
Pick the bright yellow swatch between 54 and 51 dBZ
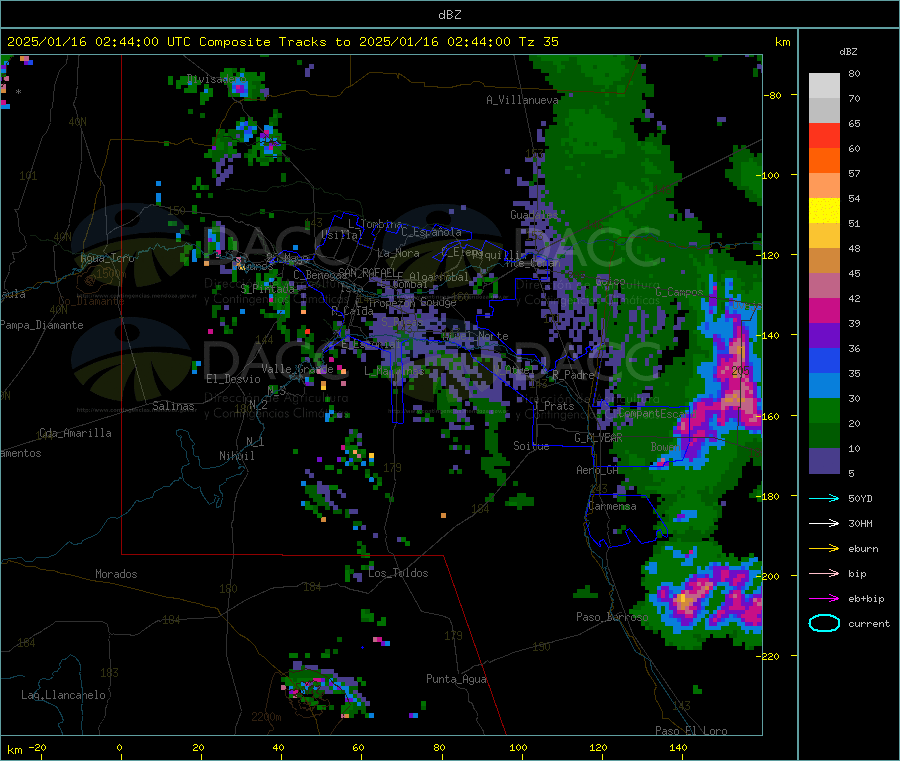point(824,211)
